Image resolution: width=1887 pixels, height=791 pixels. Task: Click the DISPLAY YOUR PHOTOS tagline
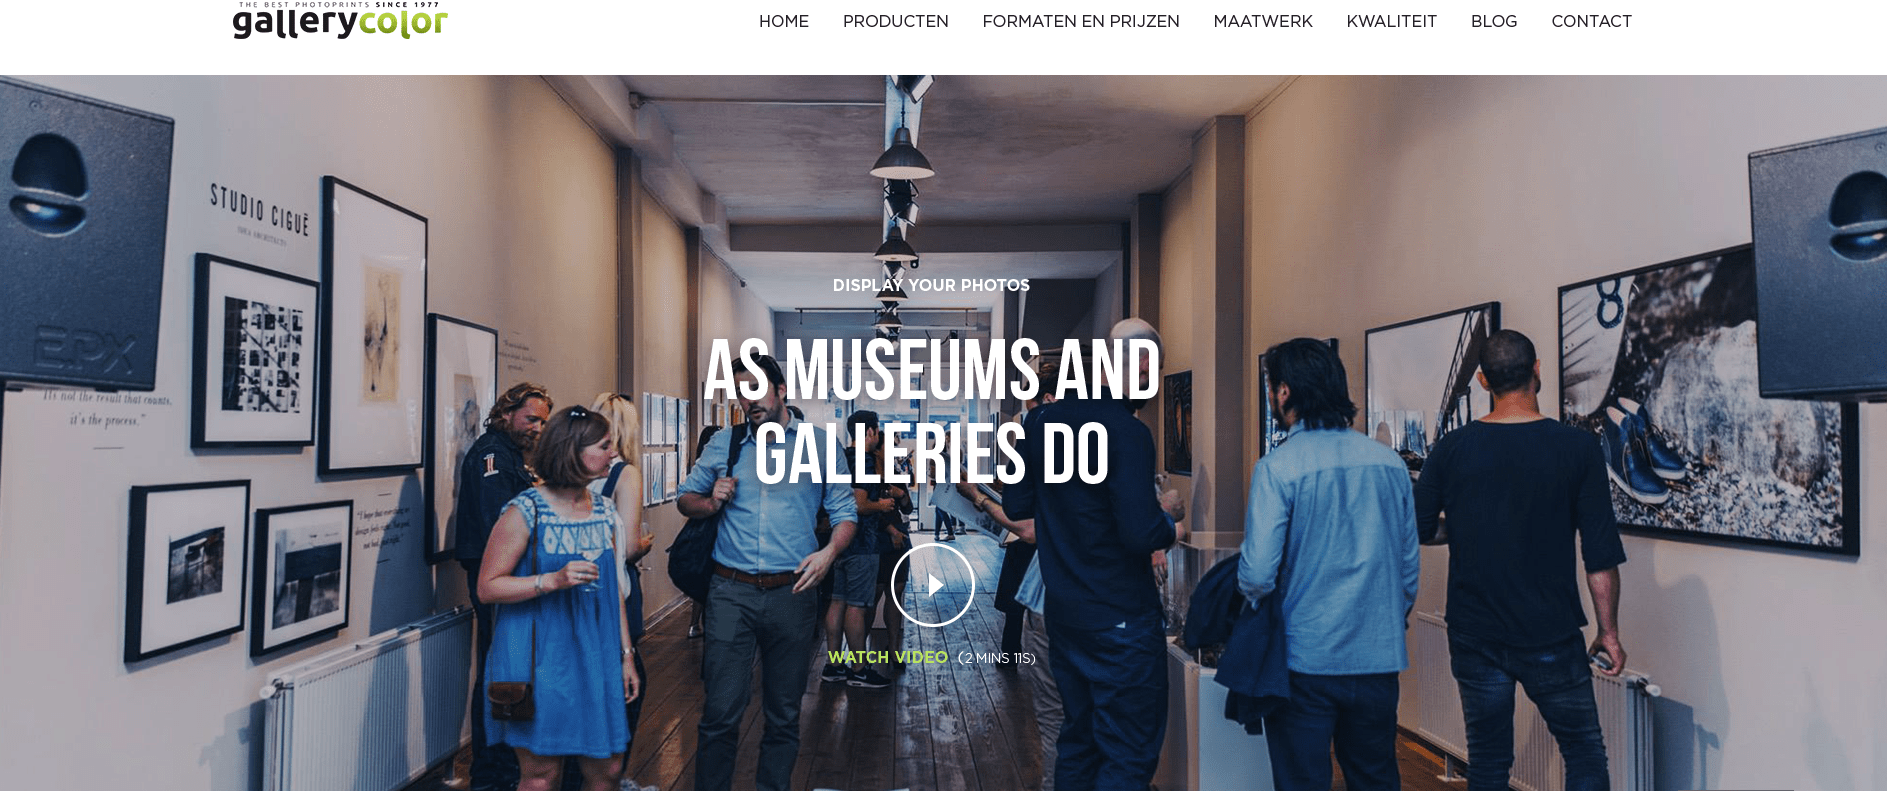coord(931,285)
